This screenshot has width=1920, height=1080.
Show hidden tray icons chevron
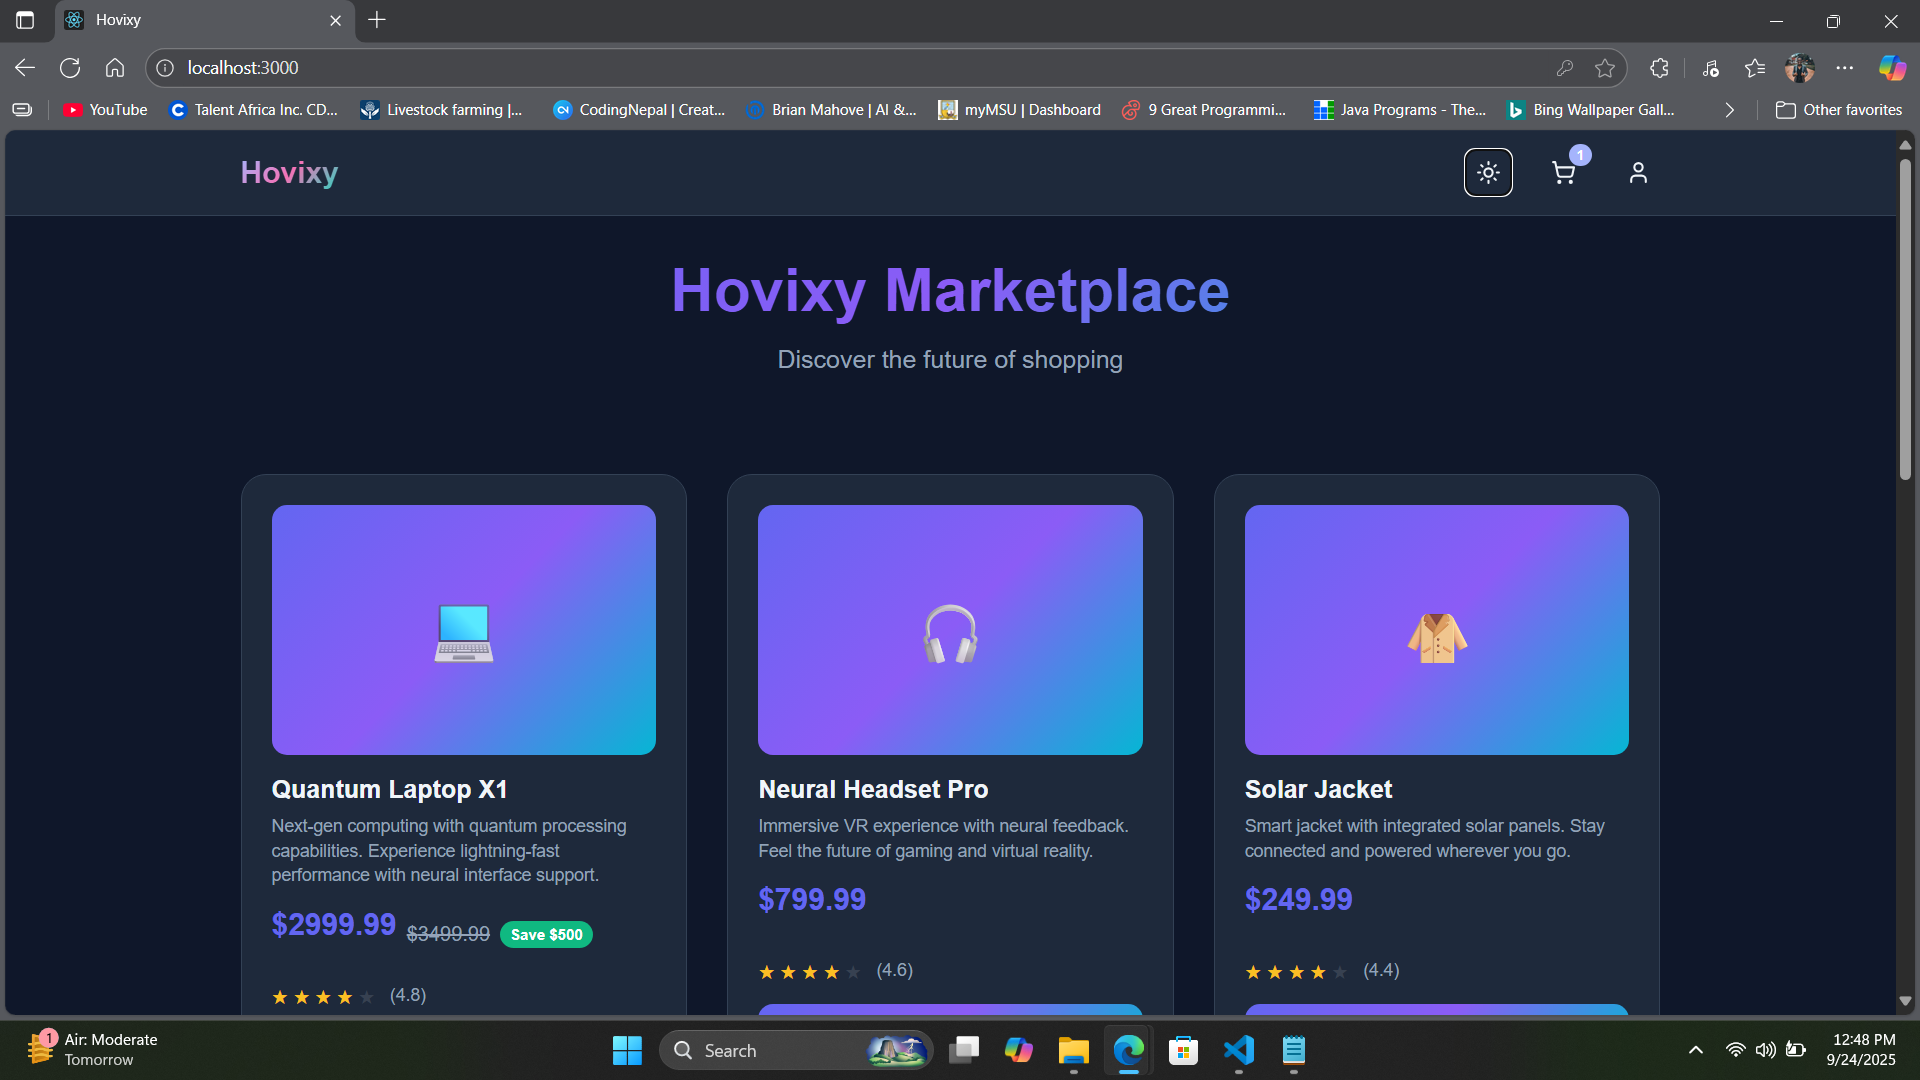point(1696,1050)
